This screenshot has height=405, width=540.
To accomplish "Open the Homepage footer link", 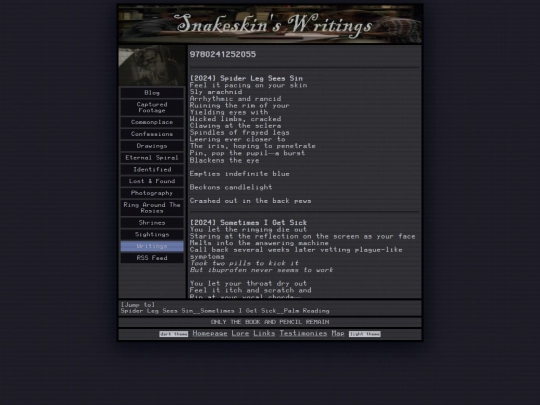I will 210,333.
